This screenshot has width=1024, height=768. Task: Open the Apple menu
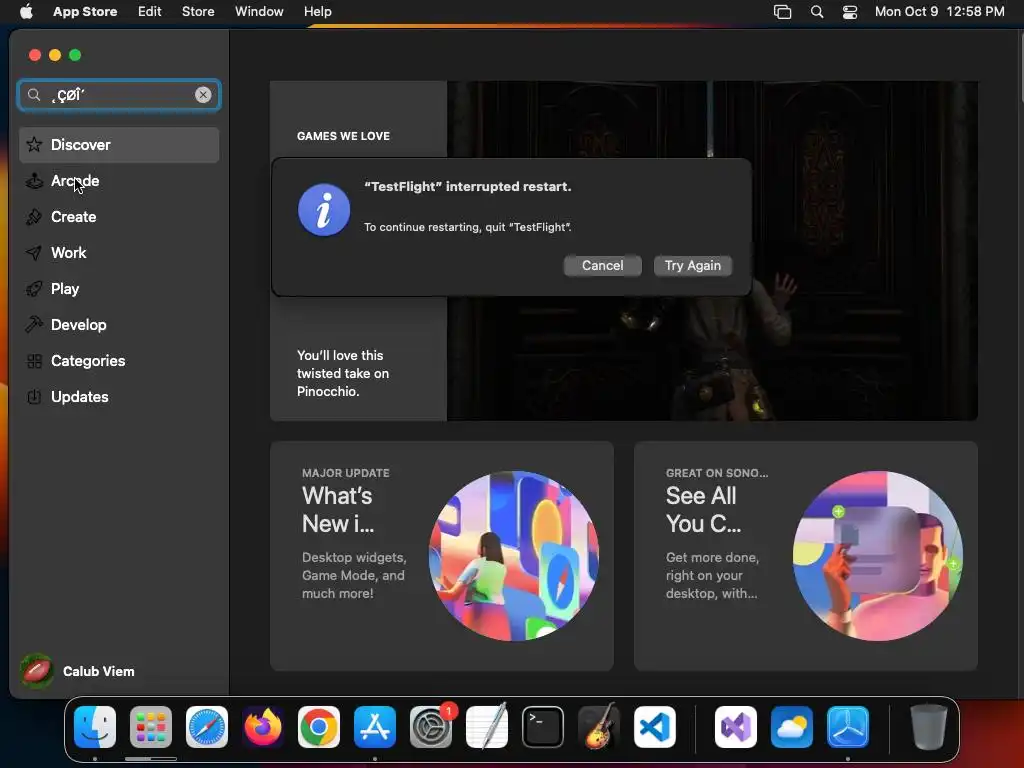pyautogui.click(x=26, y=12)
